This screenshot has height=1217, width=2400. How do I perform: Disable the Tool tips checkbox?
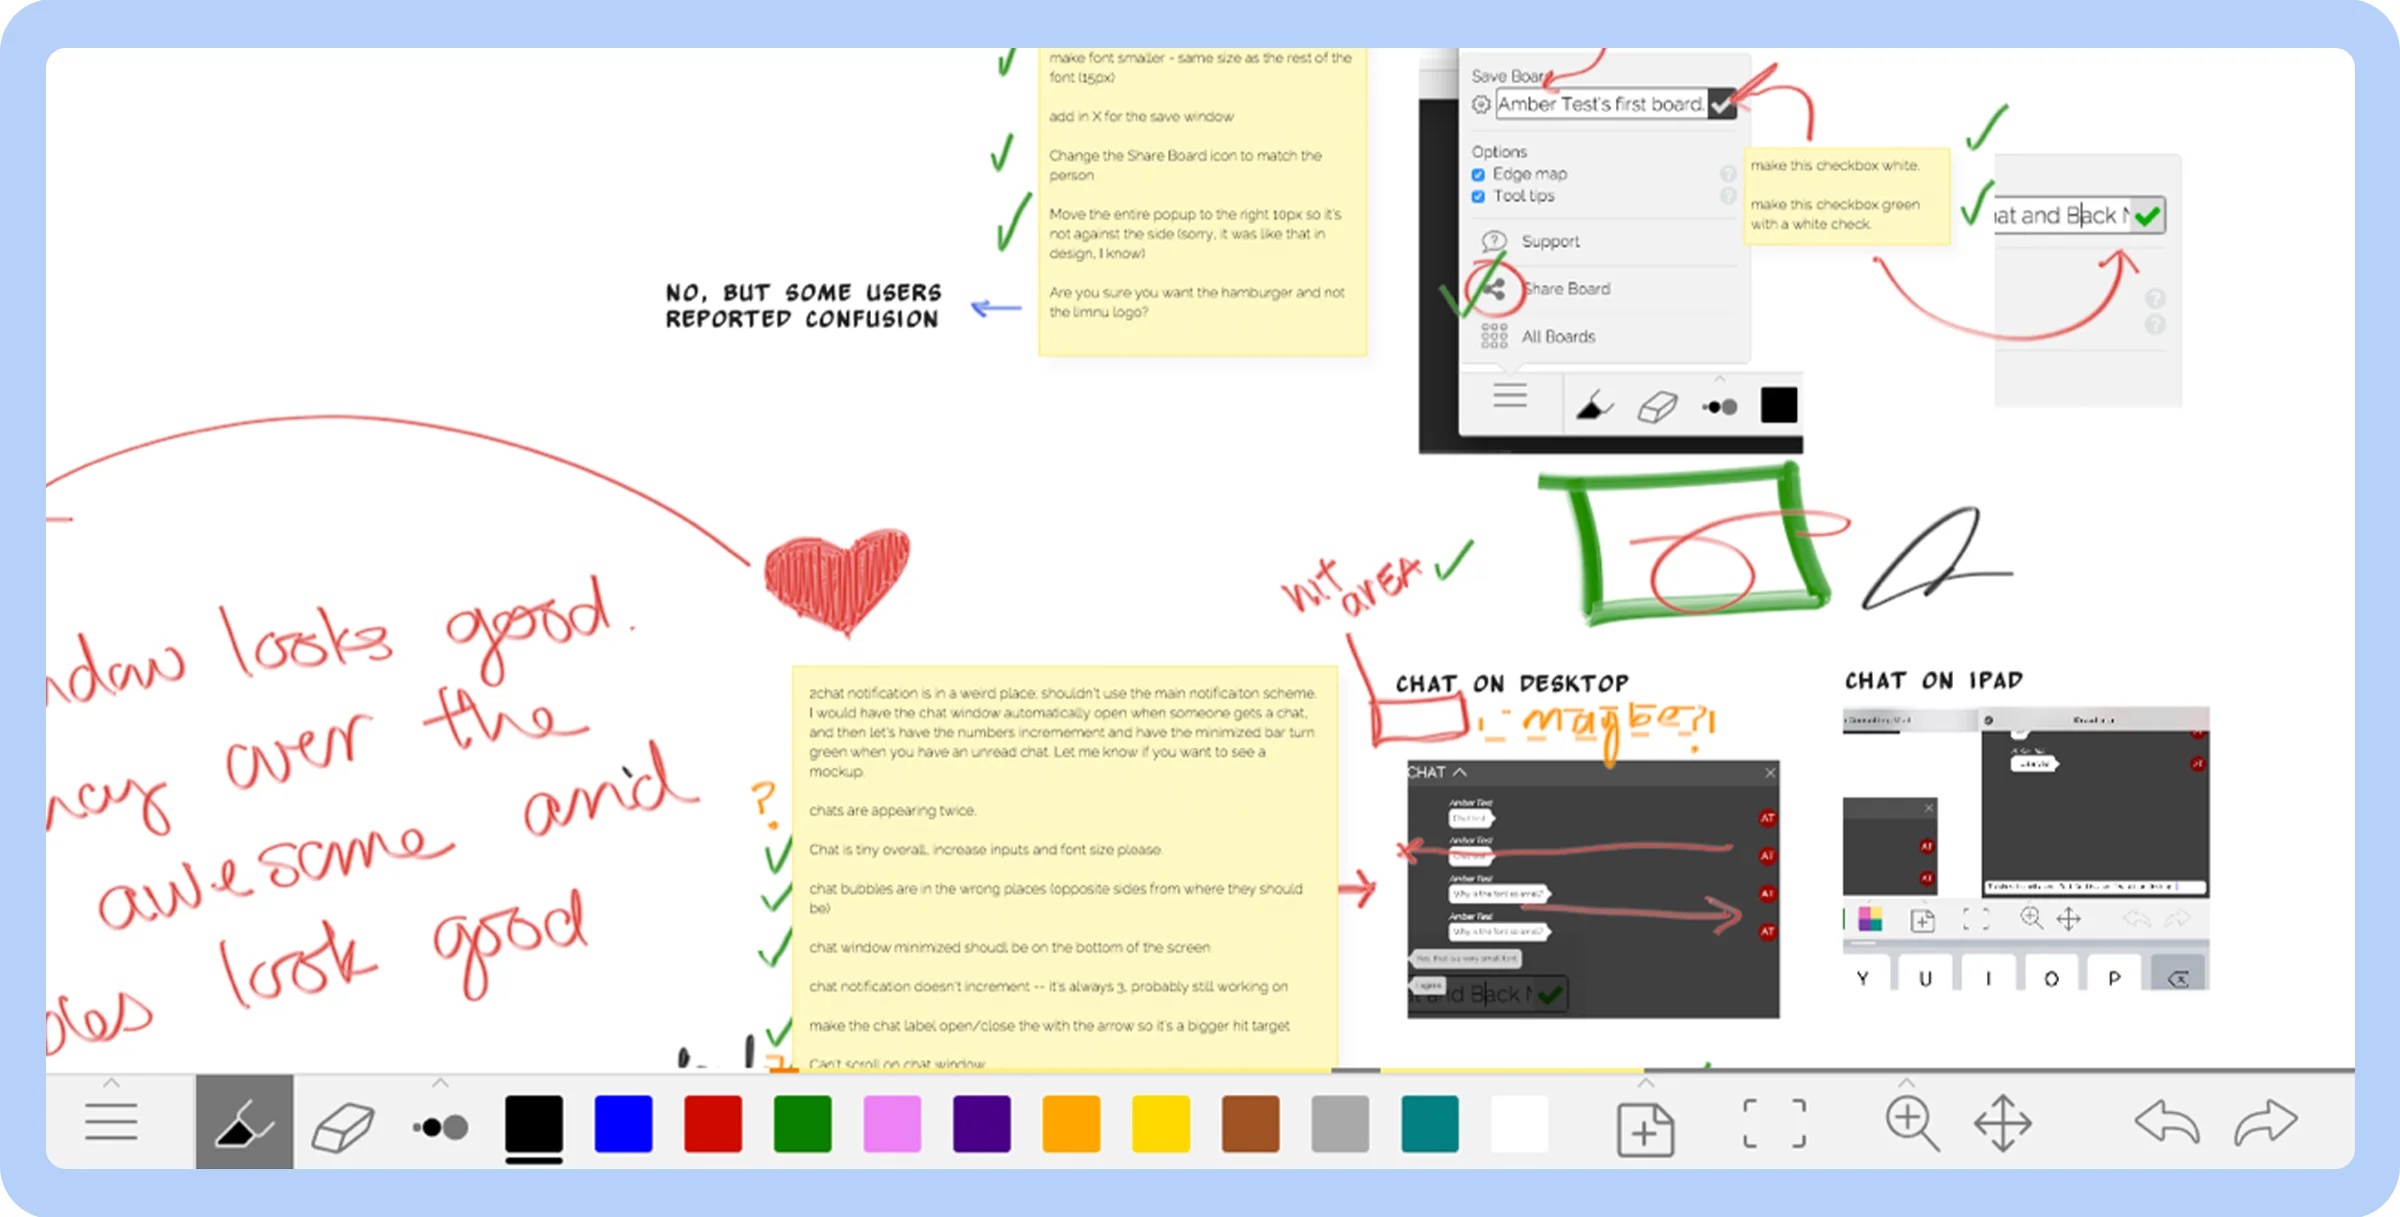tap(1478, 196)
